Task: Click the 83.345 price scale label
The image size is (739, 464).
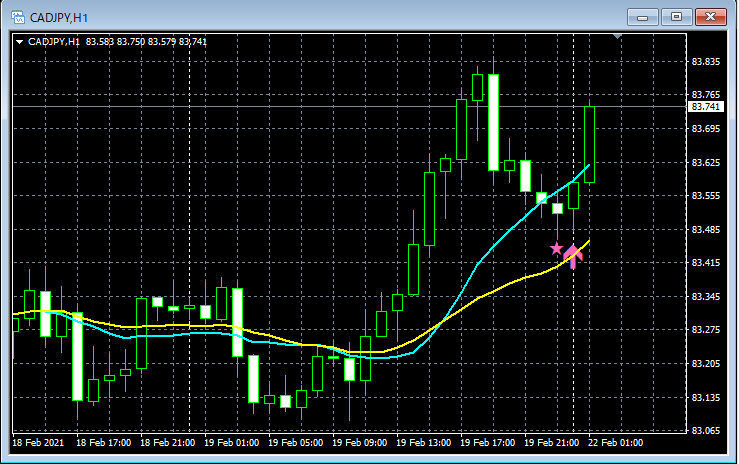Action: [706, 296]
